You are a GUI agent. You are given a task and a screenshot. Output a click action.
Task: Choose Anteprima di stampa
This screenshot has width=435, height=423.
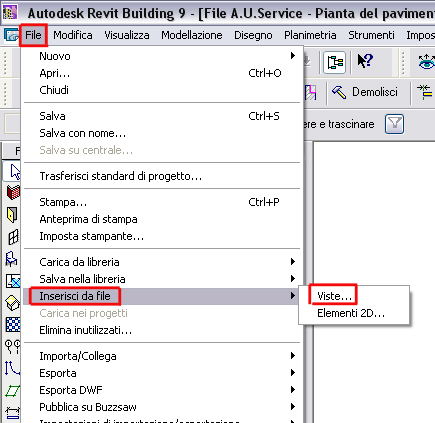tap(162, 219)
